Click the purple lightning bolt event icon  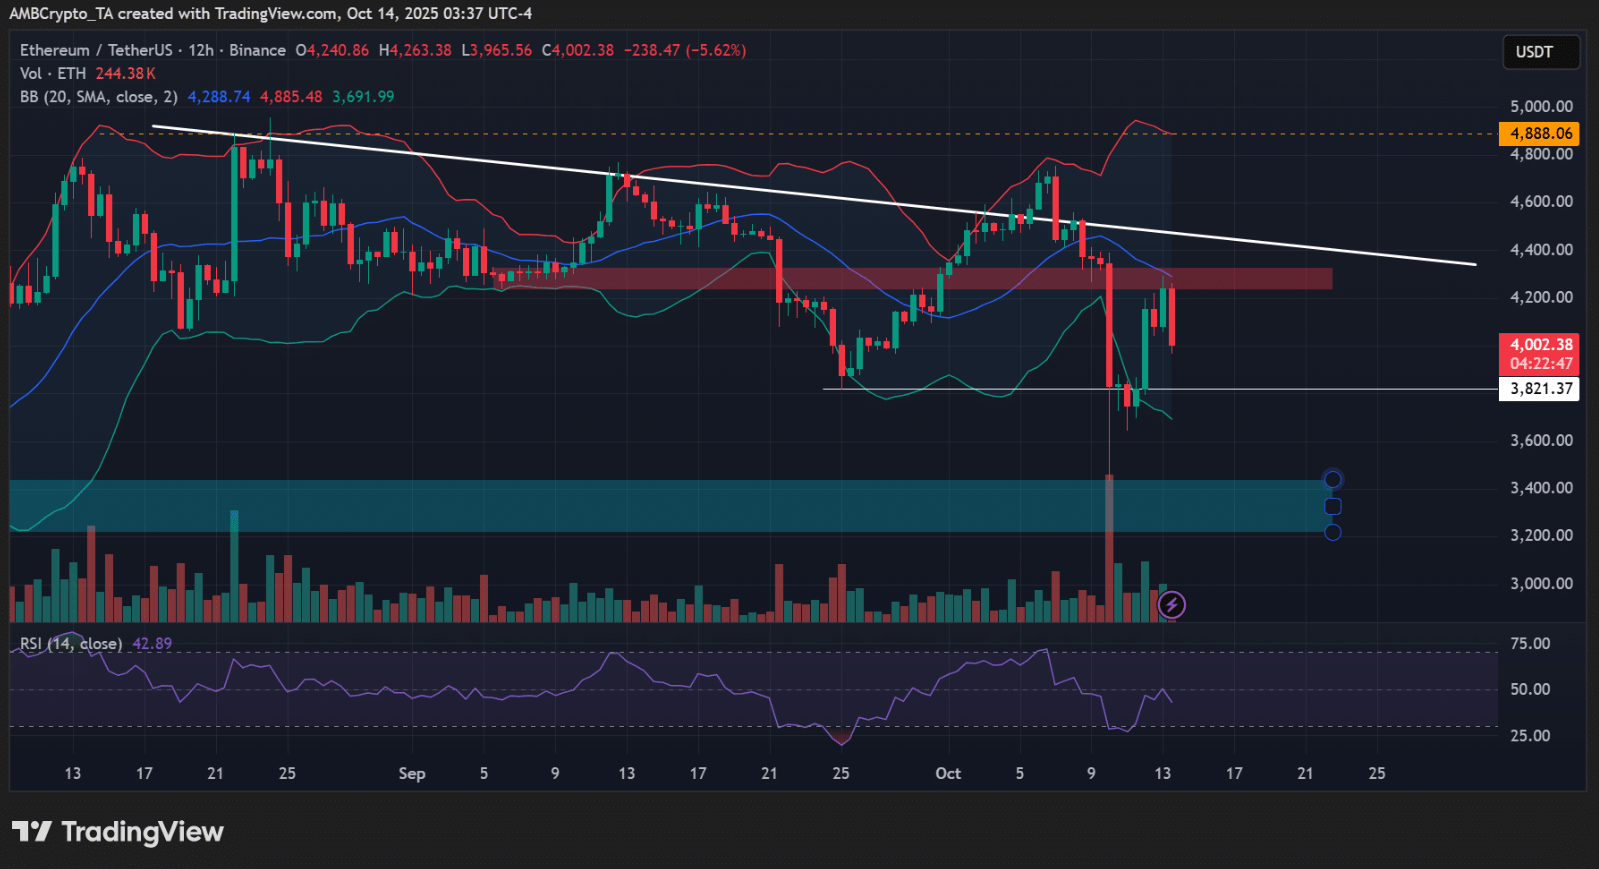1171,605
